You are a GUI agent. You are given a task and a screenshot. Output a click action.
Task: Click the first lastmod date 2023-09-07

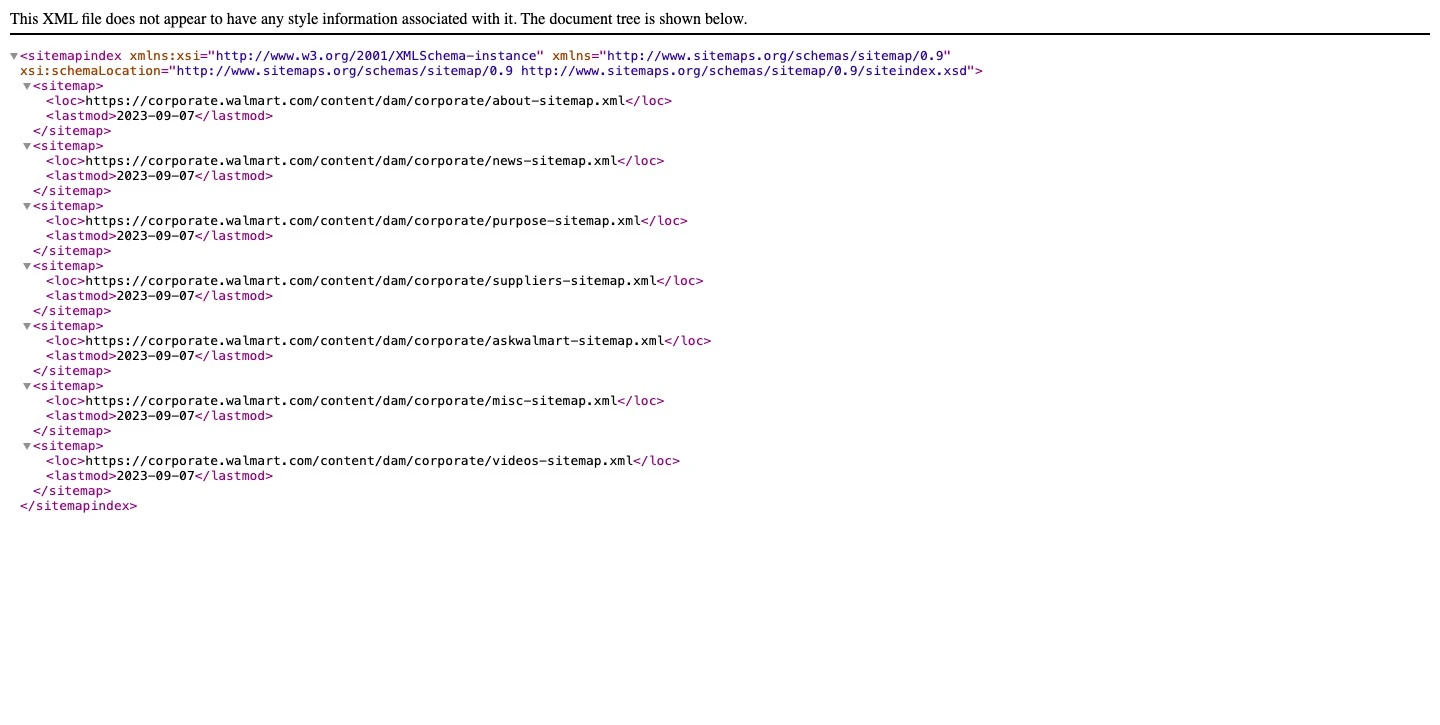pos(155,115)
